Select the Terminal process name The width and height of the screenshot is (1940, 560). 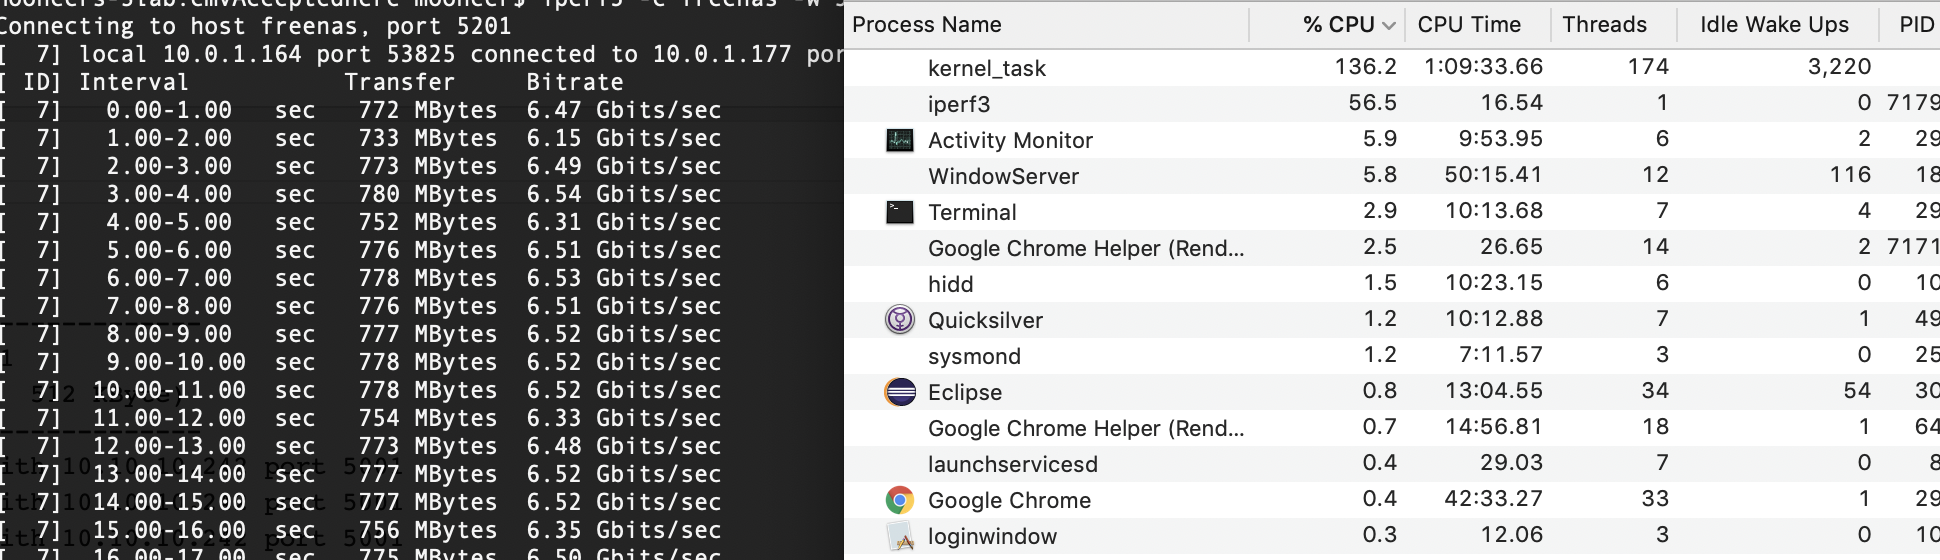click(972, 212)
